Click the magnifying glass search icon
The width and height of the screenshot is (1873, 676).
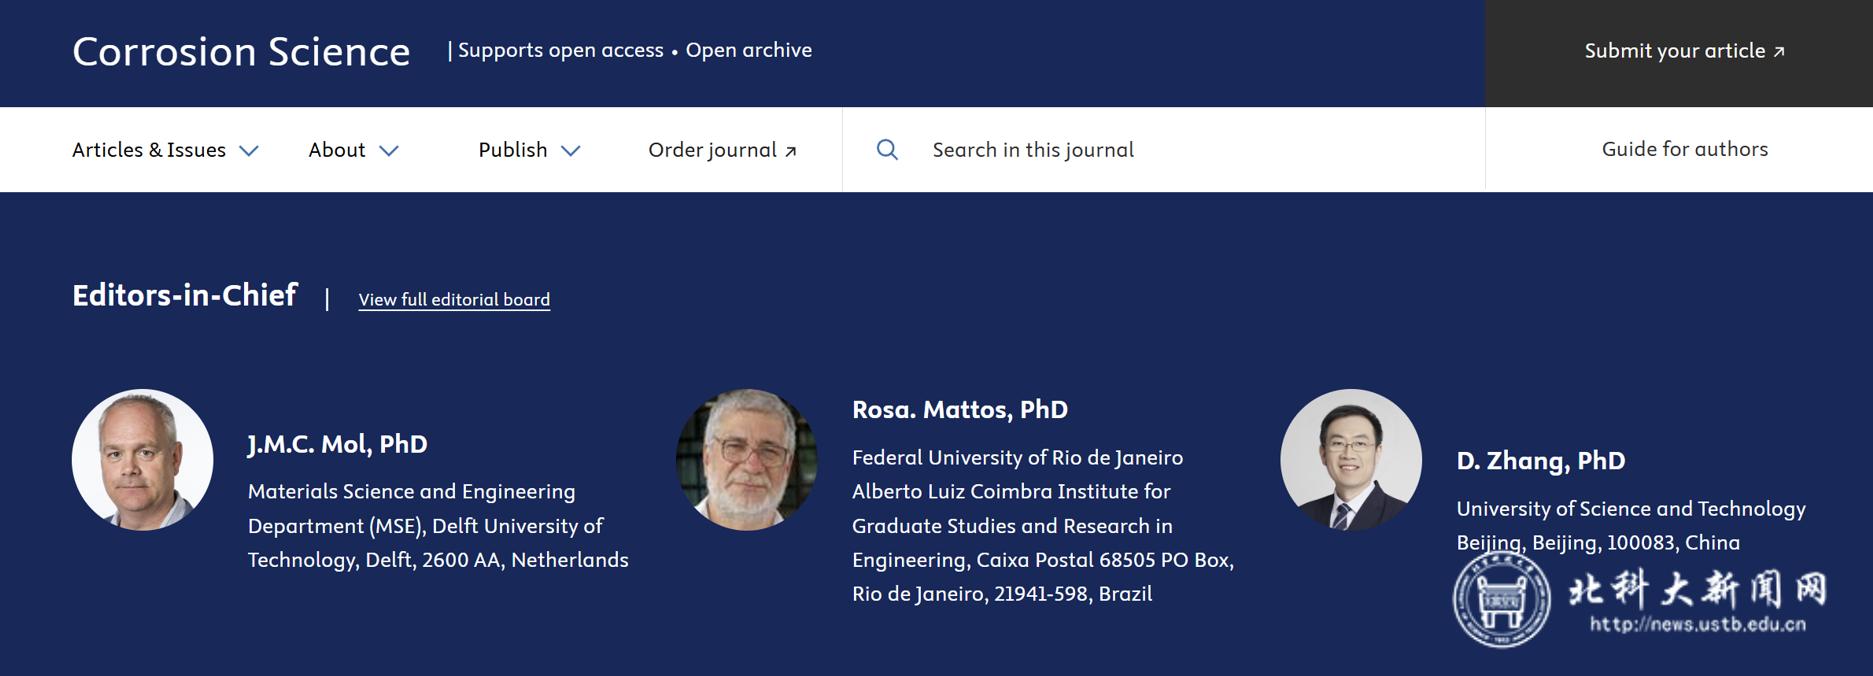pos(887,150)
